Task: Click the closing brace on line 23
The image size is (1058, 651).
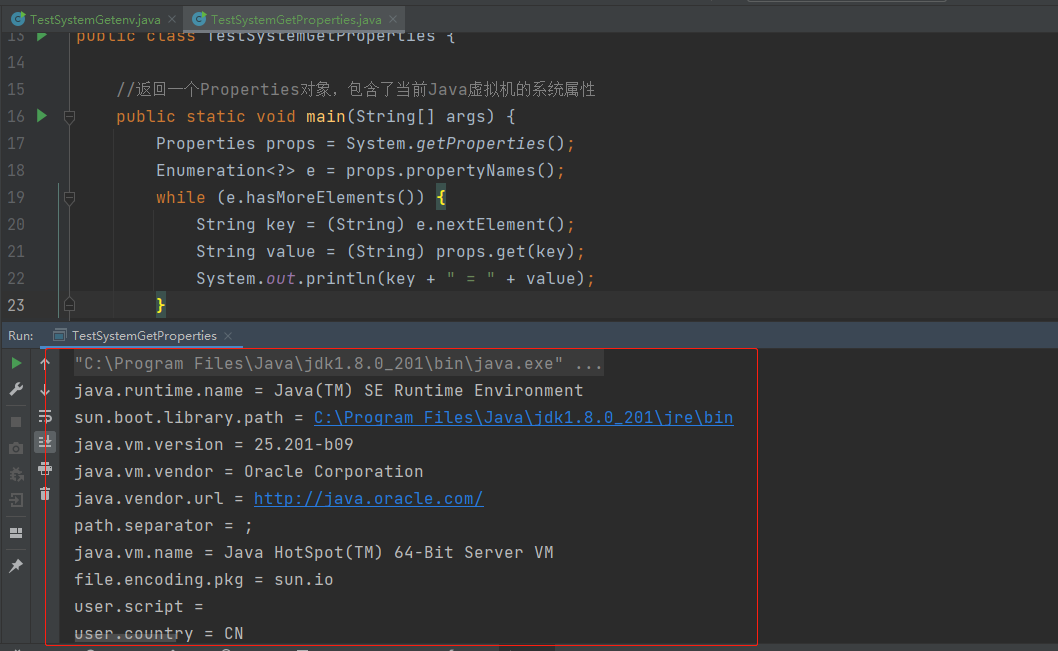Action: coord(161,305)
